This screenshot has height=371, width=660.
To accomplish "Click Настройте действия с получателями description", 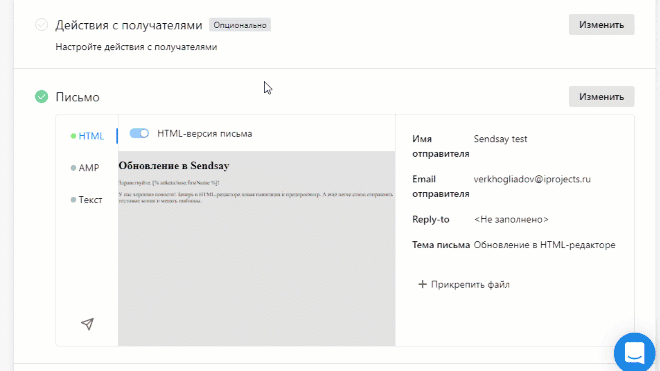I will pyautogui.click(x=136, y=47).
